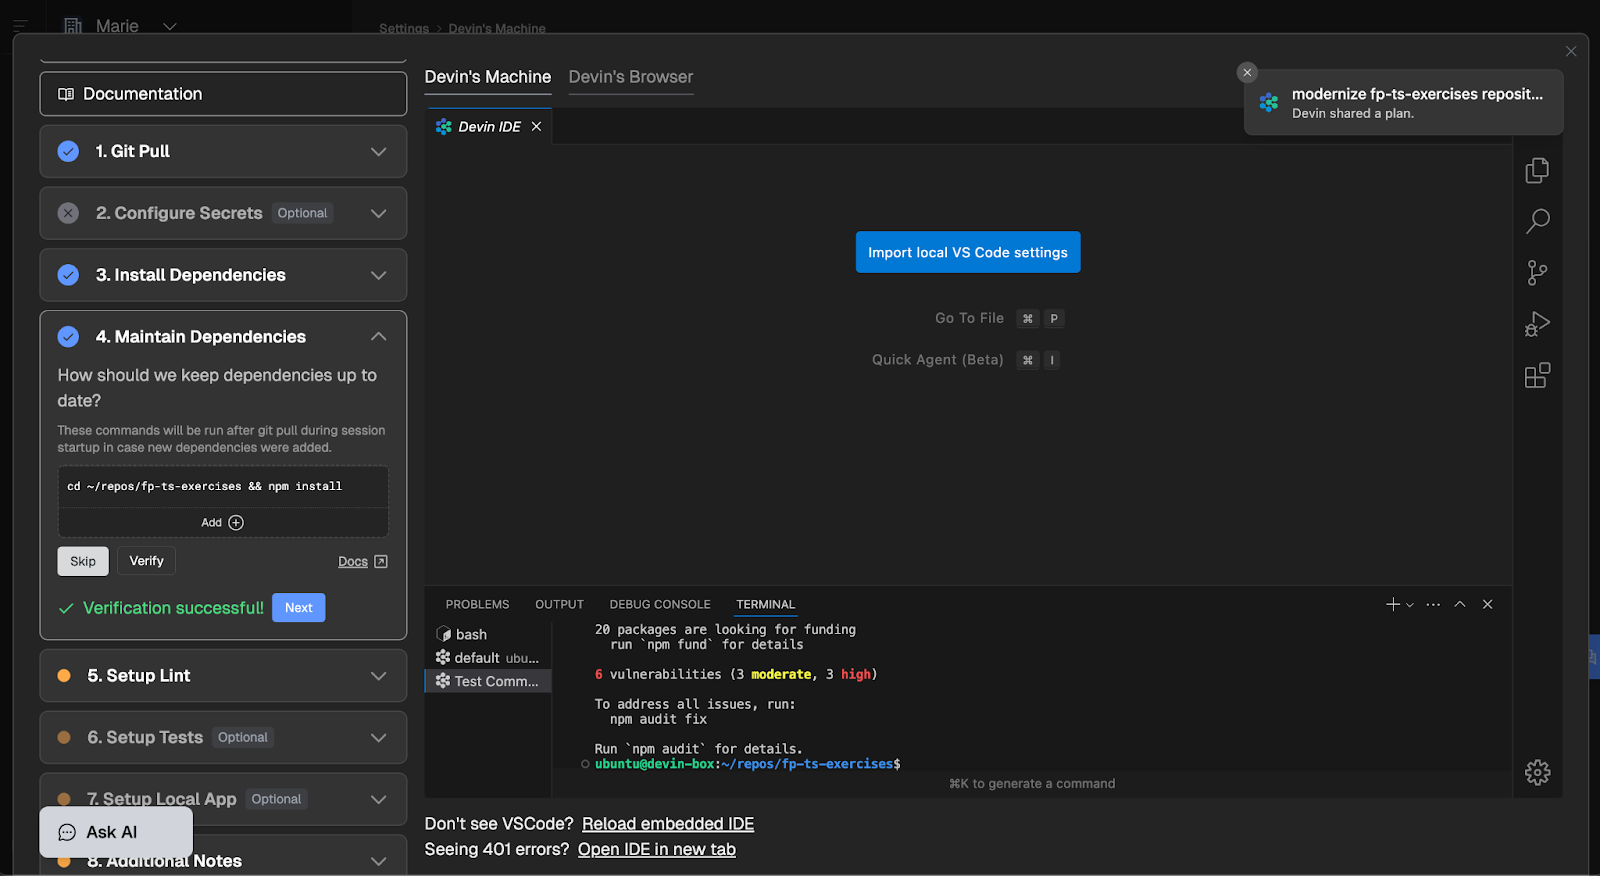
Task: Select the bash terminal entry
Action: [488, 634]
